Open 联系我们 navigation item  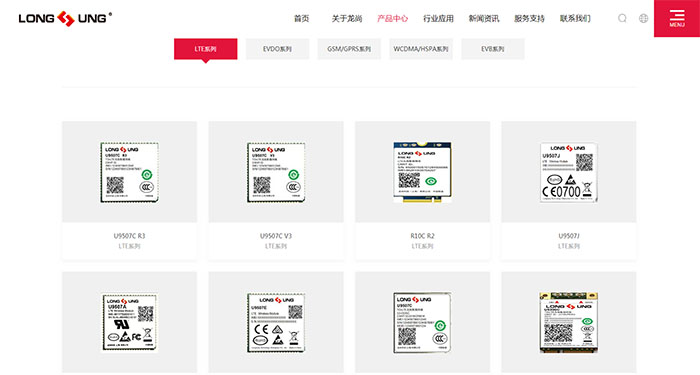(575, 18)
